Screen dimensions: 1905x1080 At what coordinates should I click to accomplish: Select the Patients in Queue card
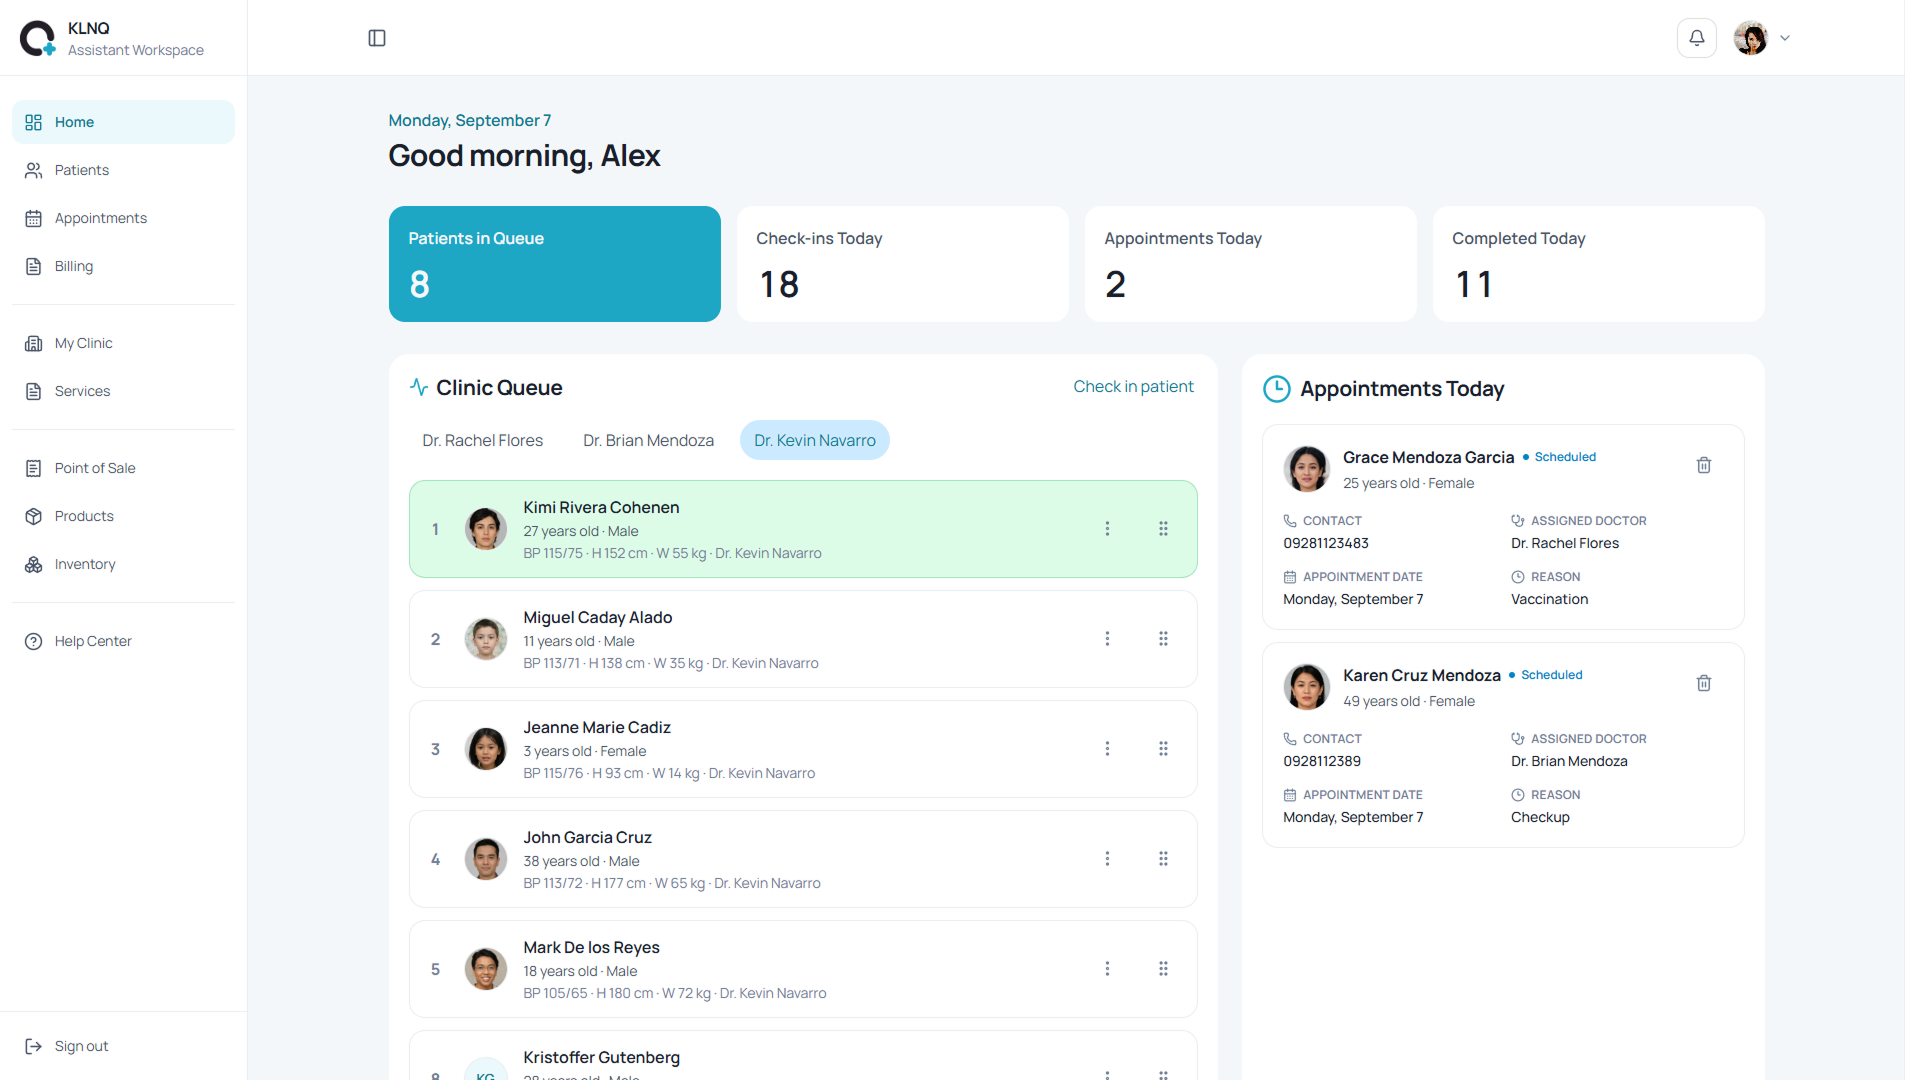(555, 264)
